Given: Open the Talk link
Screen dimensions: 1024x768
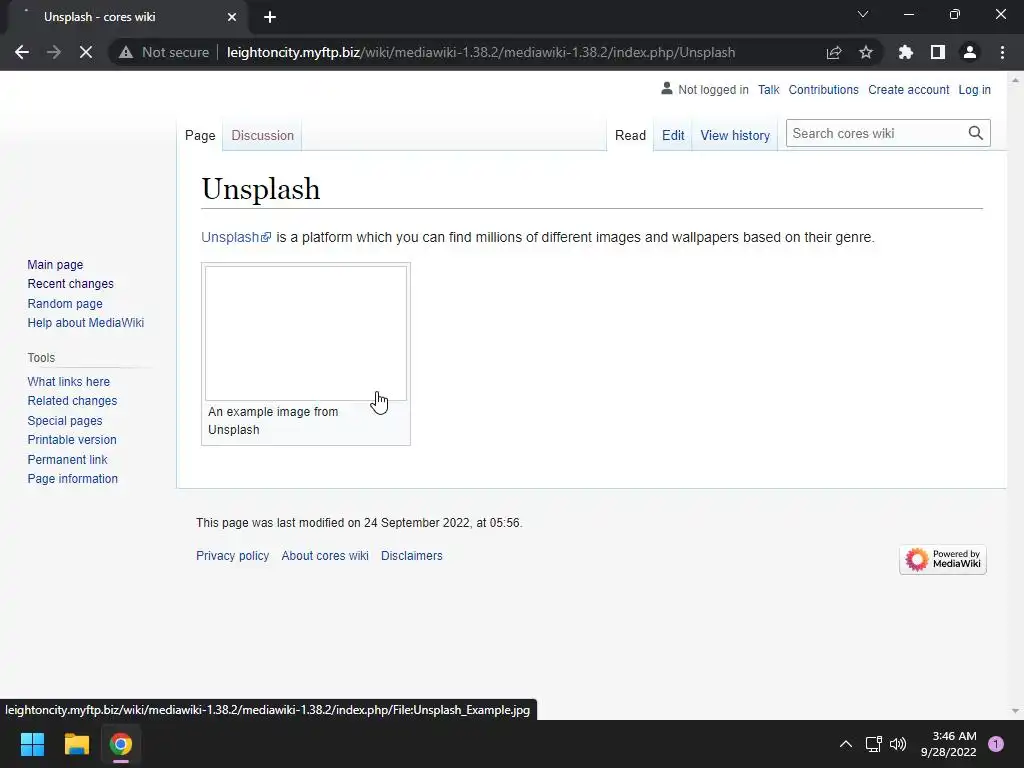Looking at the screenshot, I should [769, 89].
